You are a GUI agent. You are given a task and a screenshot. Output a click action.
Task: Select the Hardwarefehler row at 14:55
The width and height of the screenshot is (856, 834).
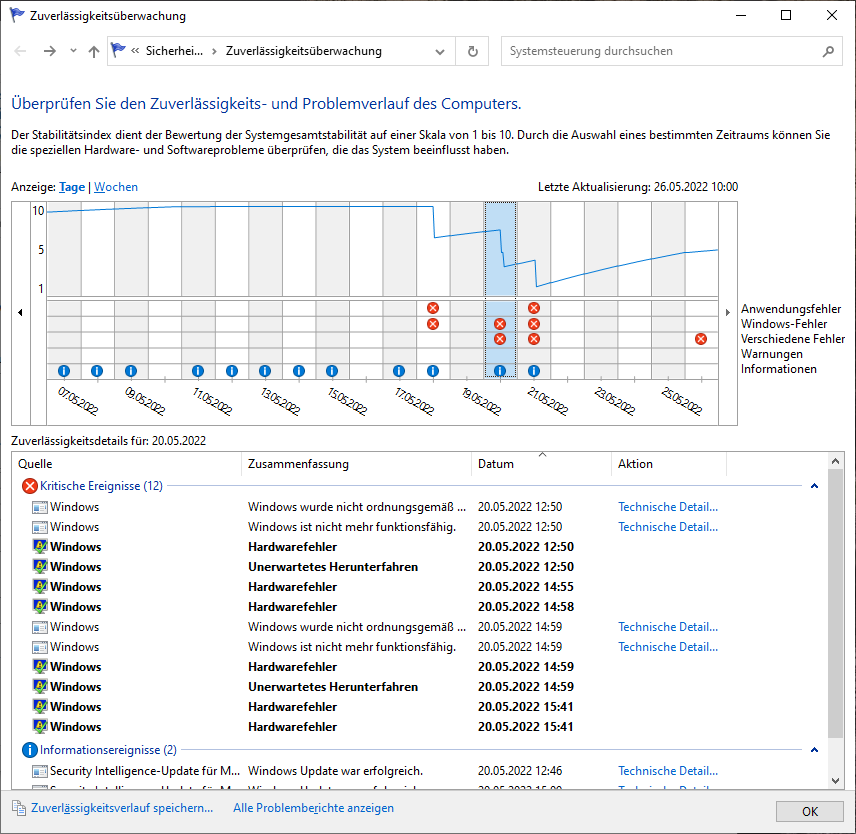(419, 587)
